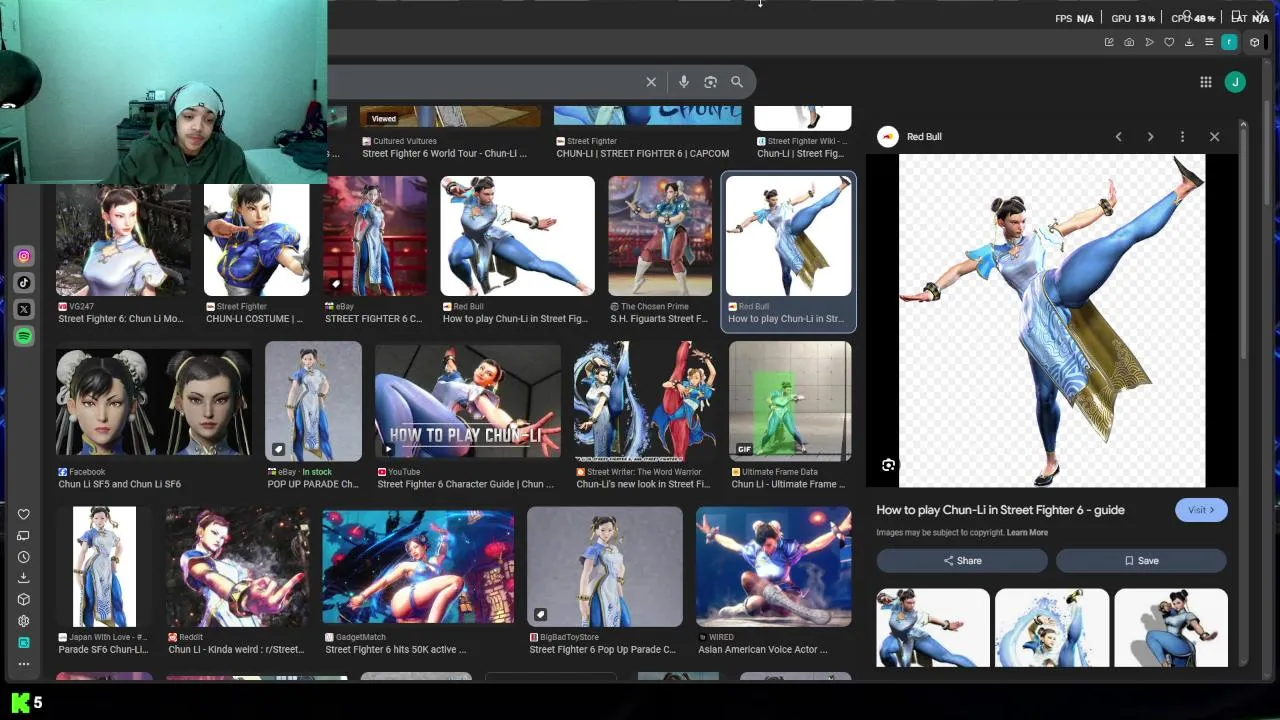Show the next image in the preview panel
Viewport: 1280px width, 720px height.
pyautogui.click(x=1150, y=137)
